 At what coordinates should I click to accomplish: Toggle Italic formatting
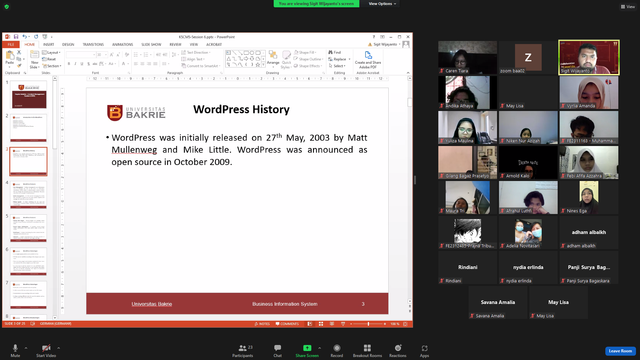(x=76, y=64)
